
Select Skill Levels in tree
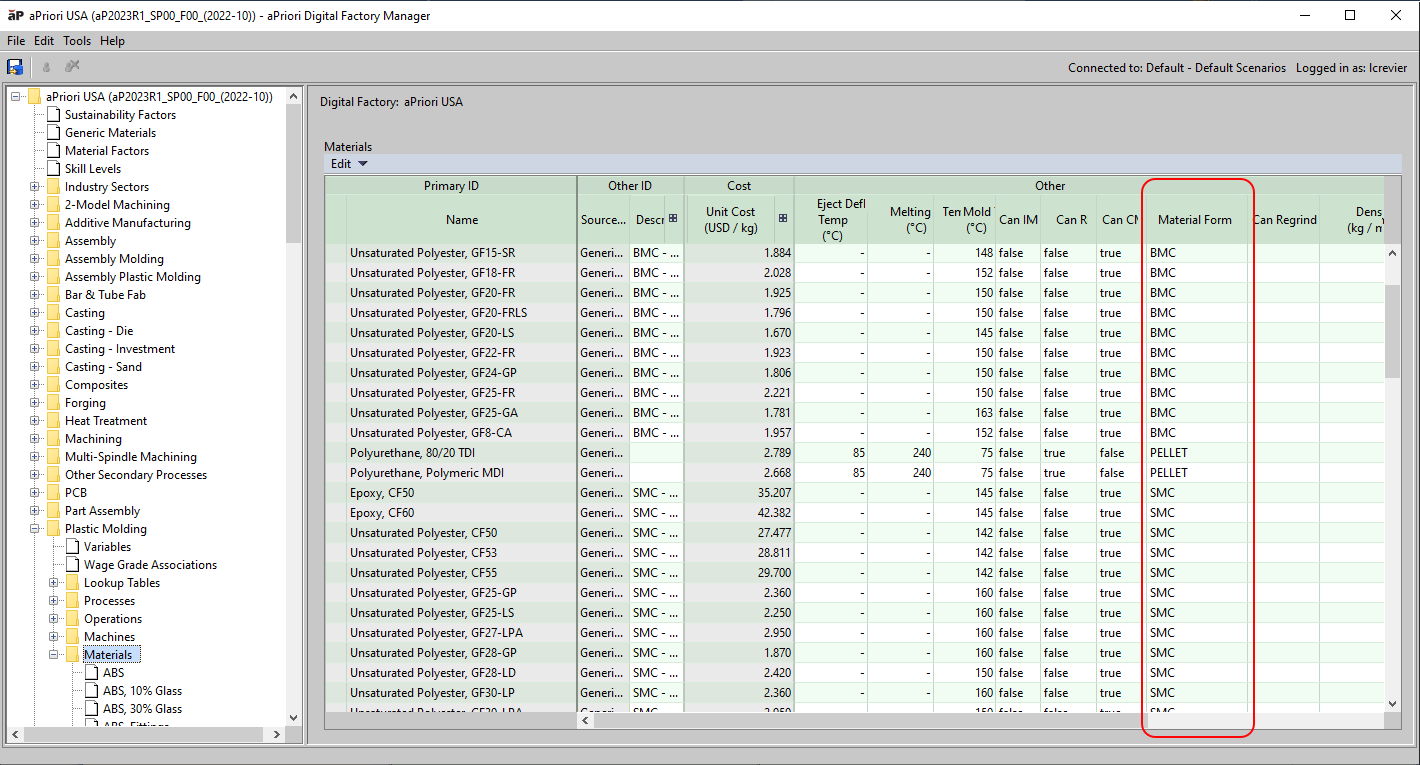[x=93, y=169]
